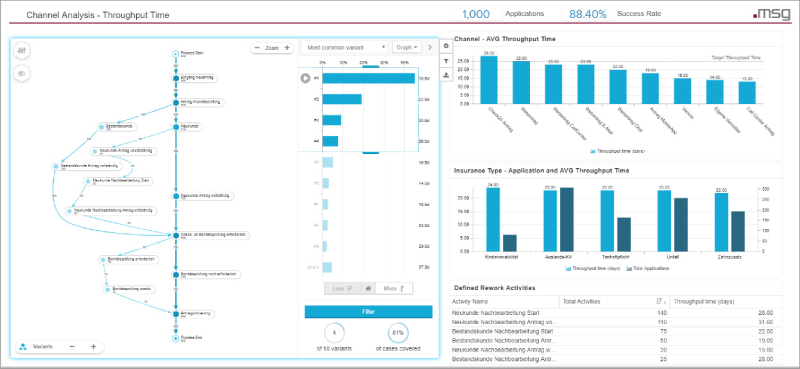Open the Most common variant dropdown
Image resolution: width=800 pixels, height=369 pixels.
tap(344, 47)
